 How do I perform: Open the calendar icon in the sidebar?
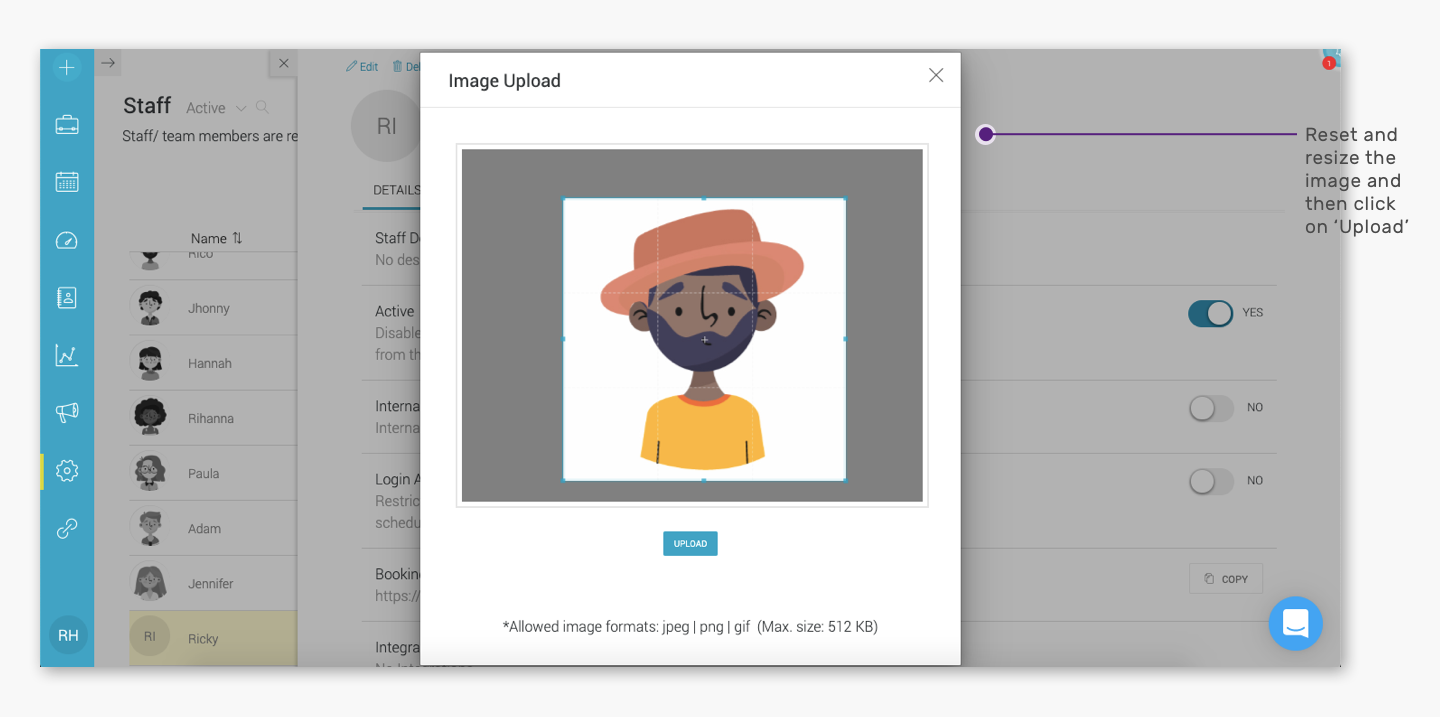click(67, 182)
